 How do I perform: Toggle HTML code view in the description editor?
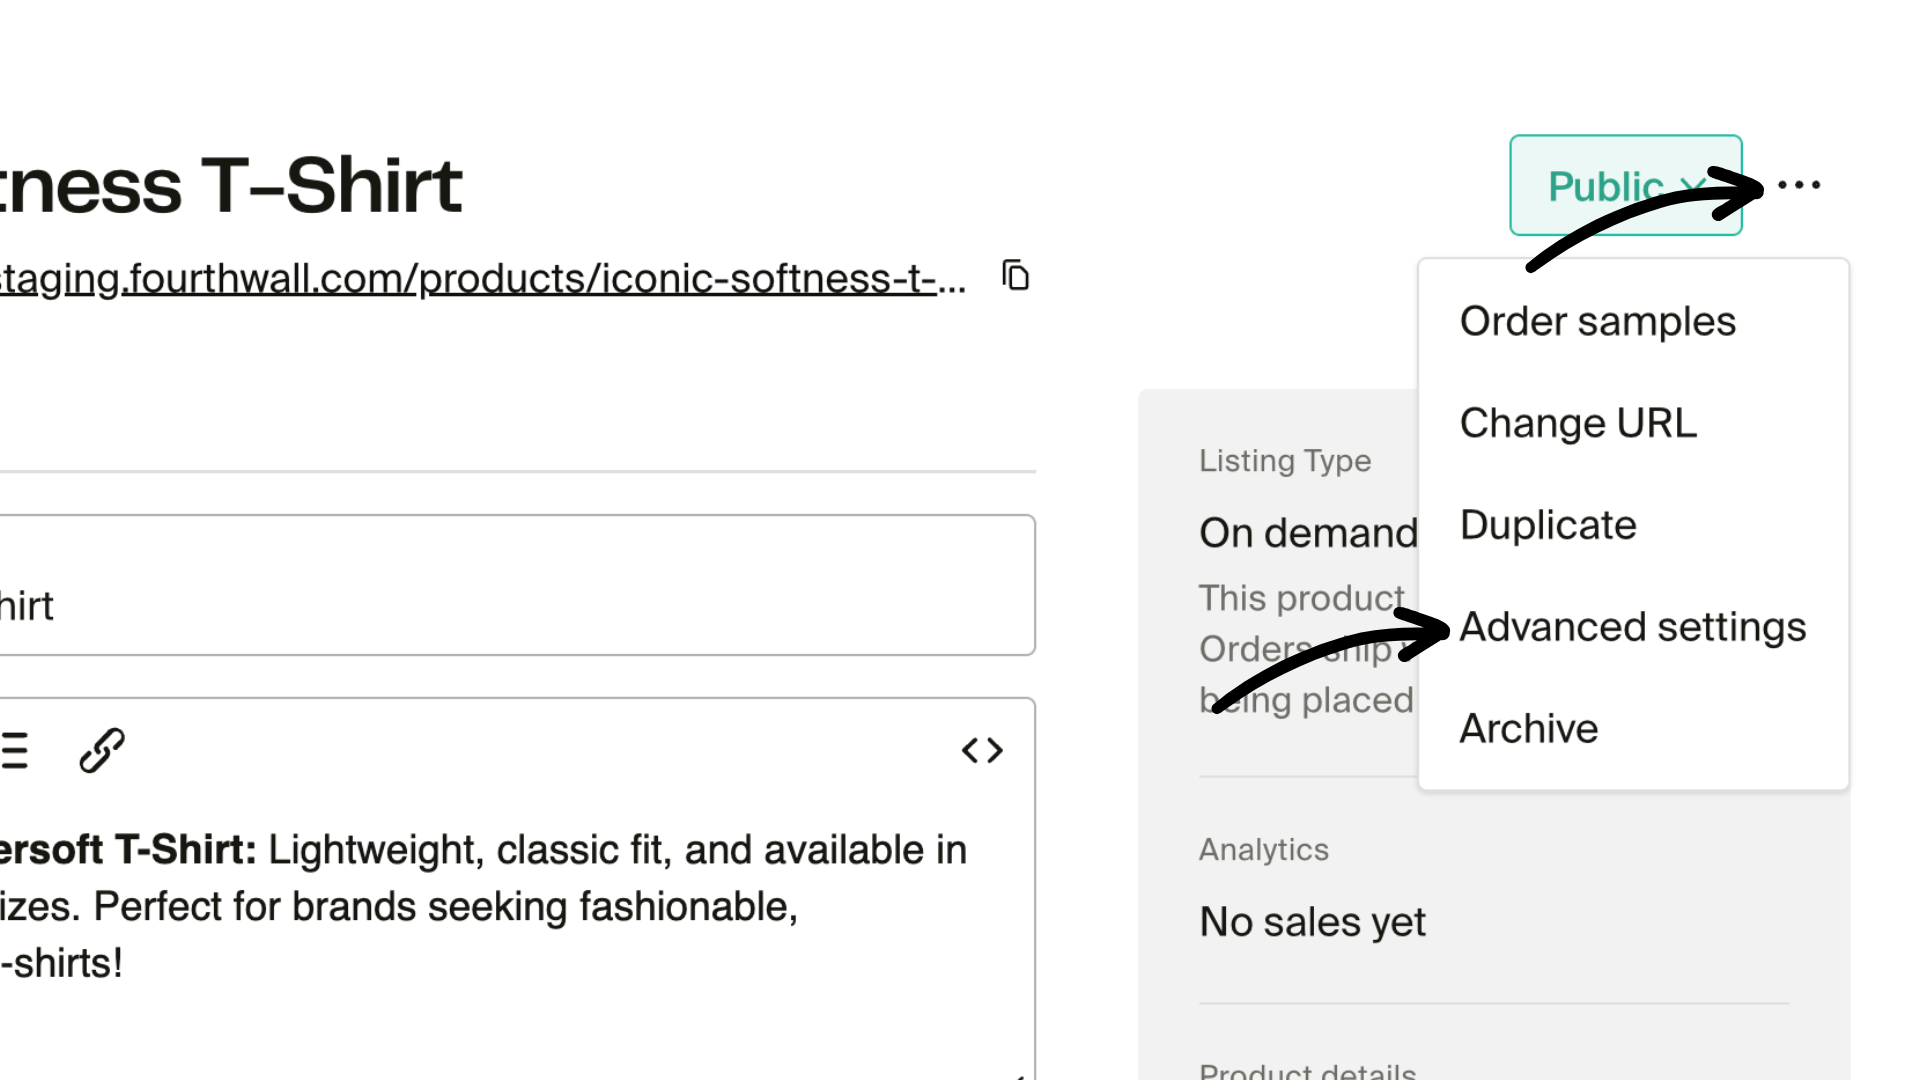pos(982,750)
